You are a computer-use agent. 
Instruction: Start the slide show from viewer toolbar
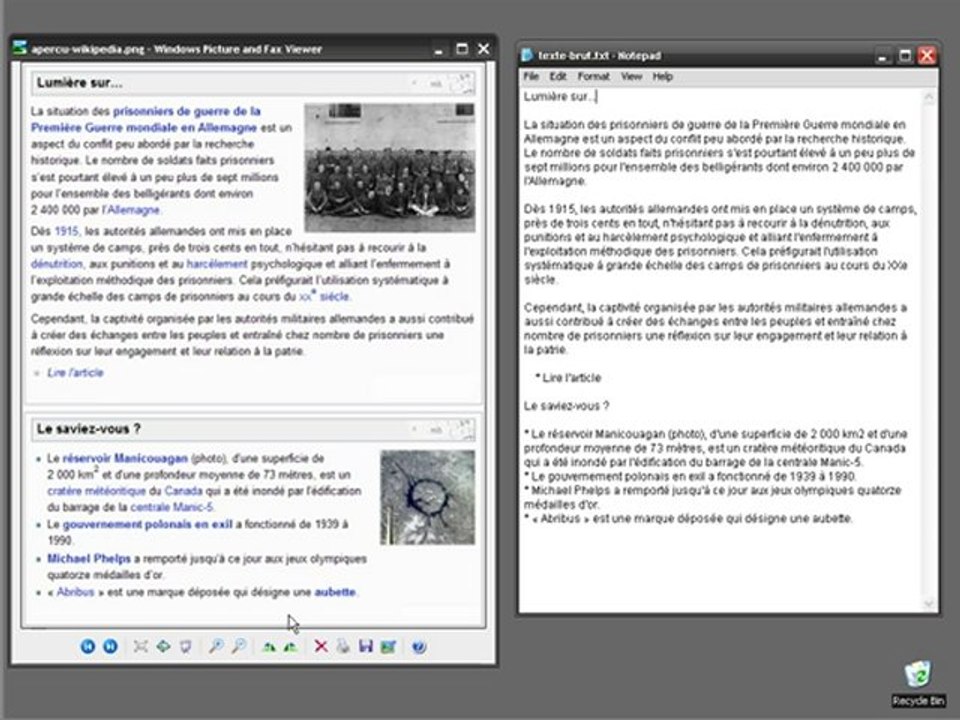point(186,646)
